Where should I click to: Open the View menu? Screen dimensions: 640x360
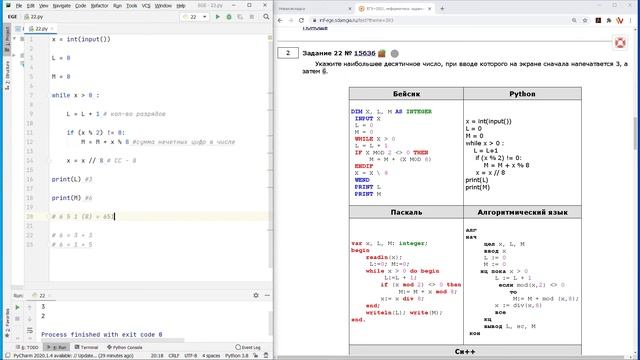coord(43,6)
